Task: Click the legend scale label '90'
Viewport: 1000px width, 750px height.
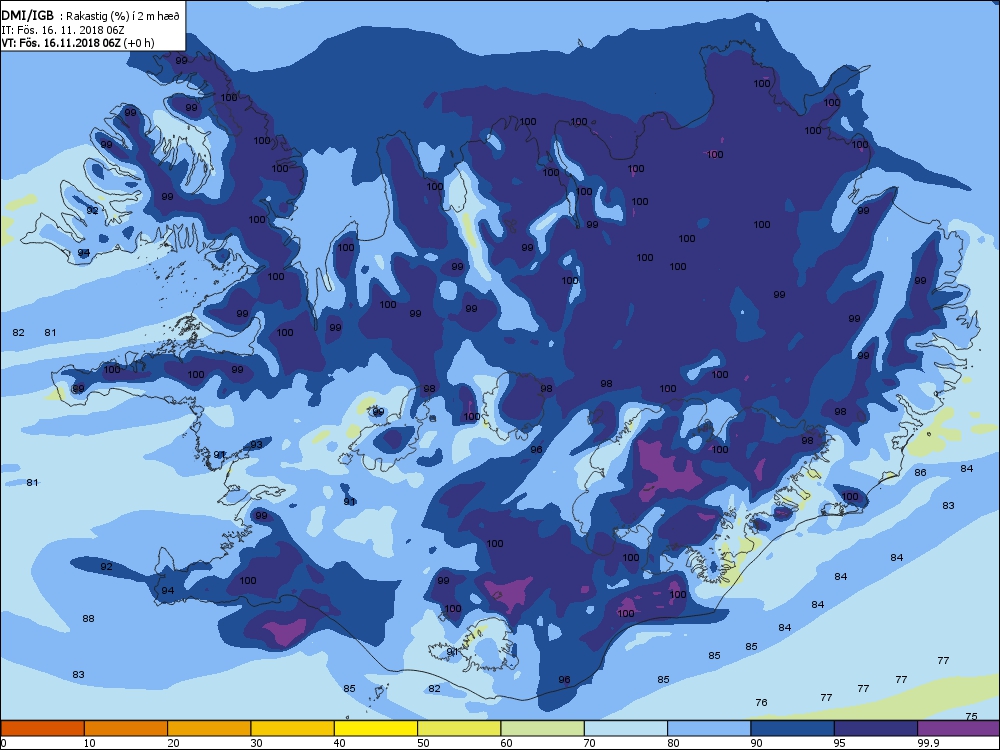Action: coord(756,743)
